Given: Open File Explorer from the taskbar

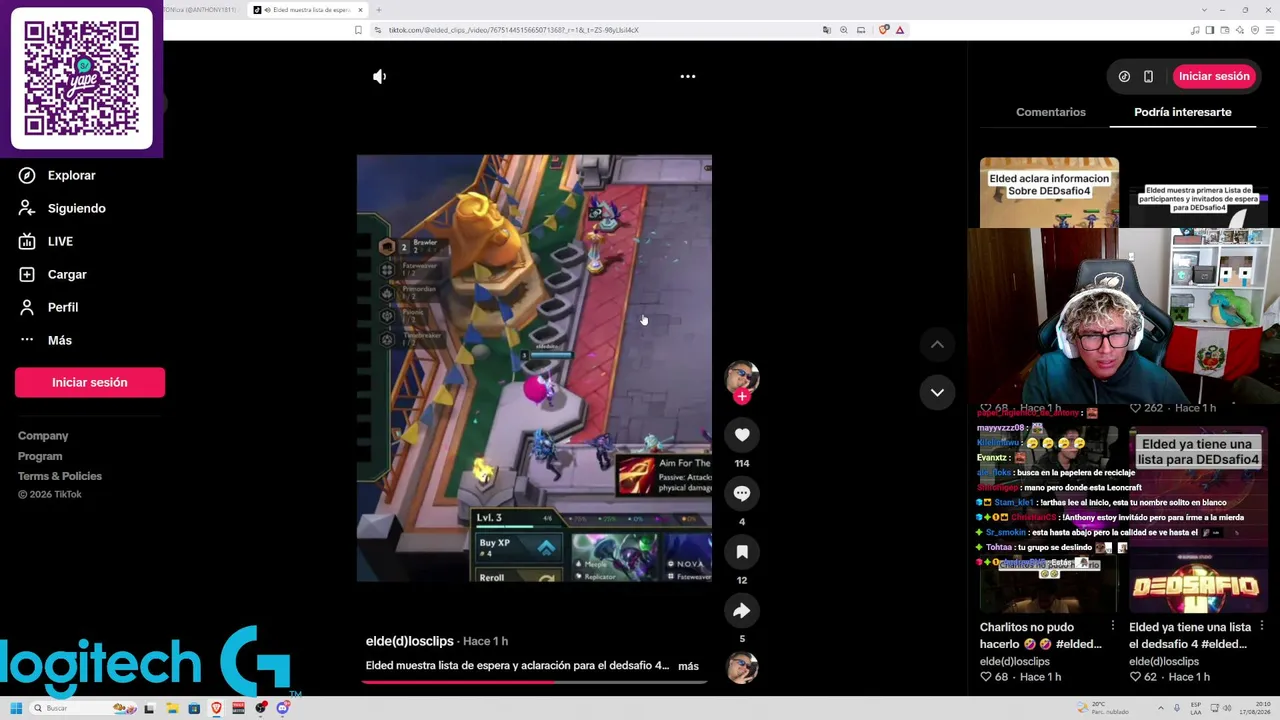Looking at the screenshot, I should (x=171, y=708).
